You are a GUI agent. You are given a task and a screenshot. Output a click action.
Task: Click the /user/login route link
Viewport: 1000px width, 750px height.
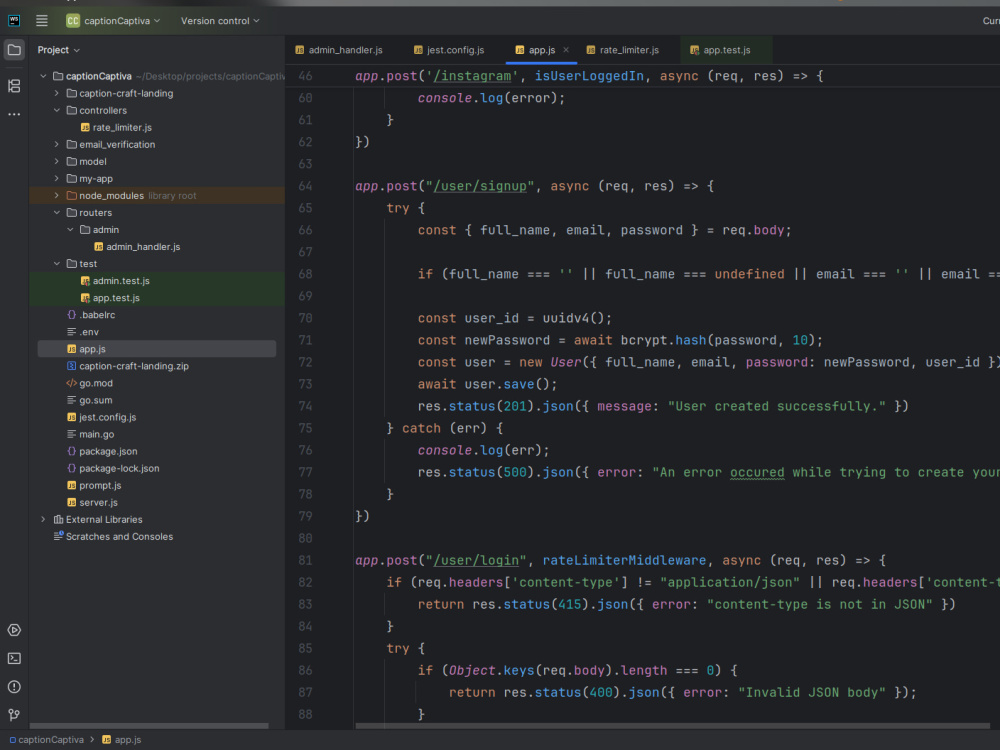pyautogui.click(x=476, y=561)
